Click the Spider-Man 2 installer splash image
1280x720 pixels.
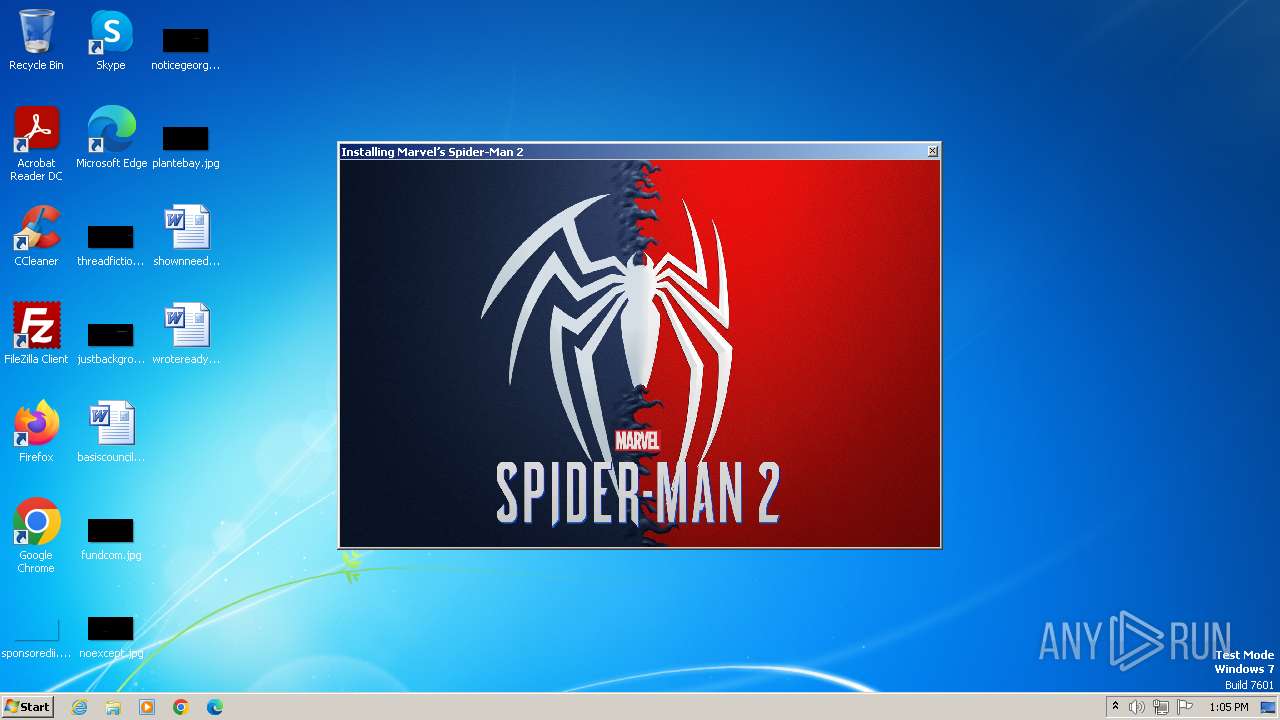click(x=640, y=353)
